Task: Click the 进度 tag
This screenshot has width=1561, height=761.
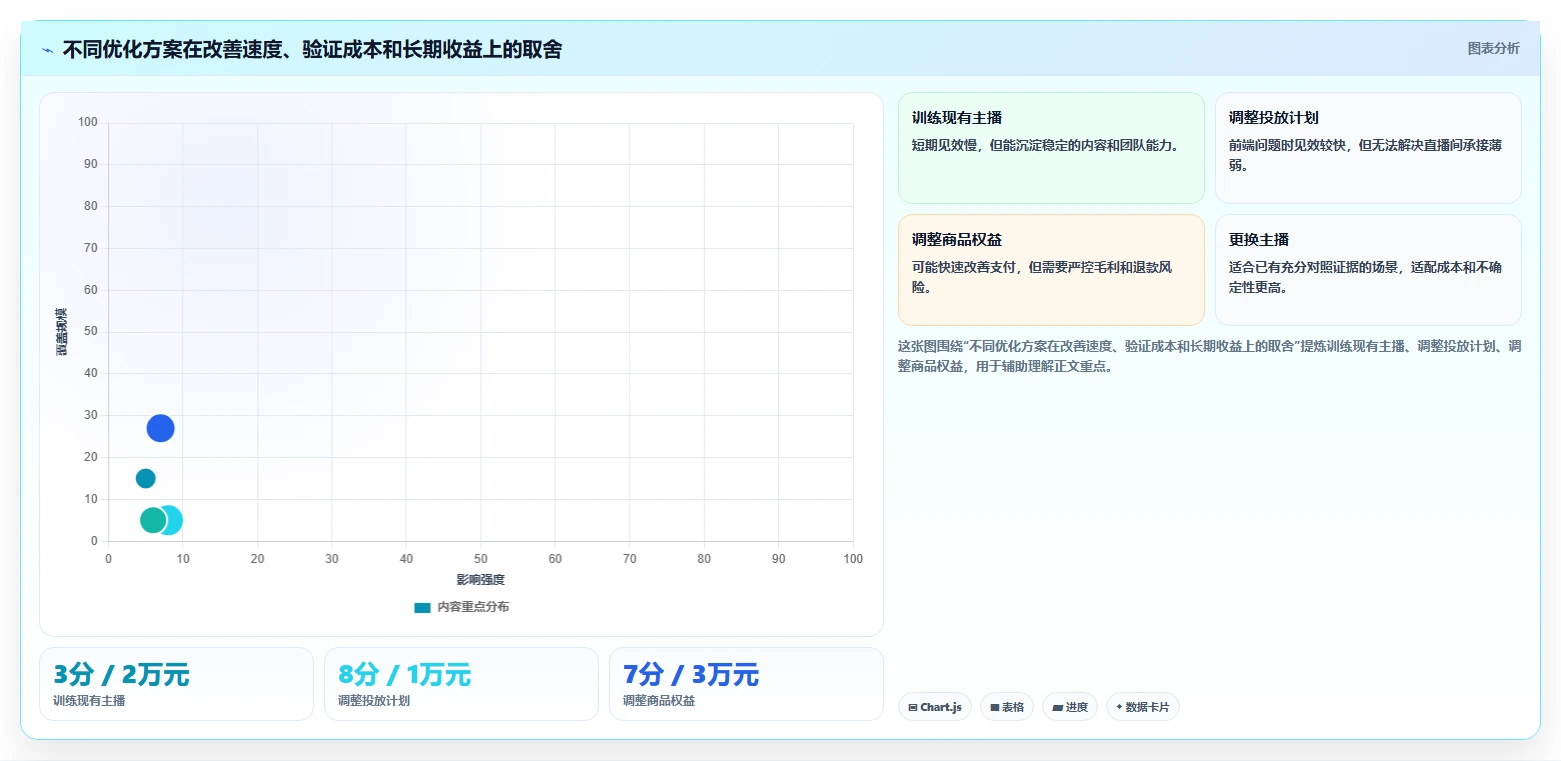Action: (1070, 707)
